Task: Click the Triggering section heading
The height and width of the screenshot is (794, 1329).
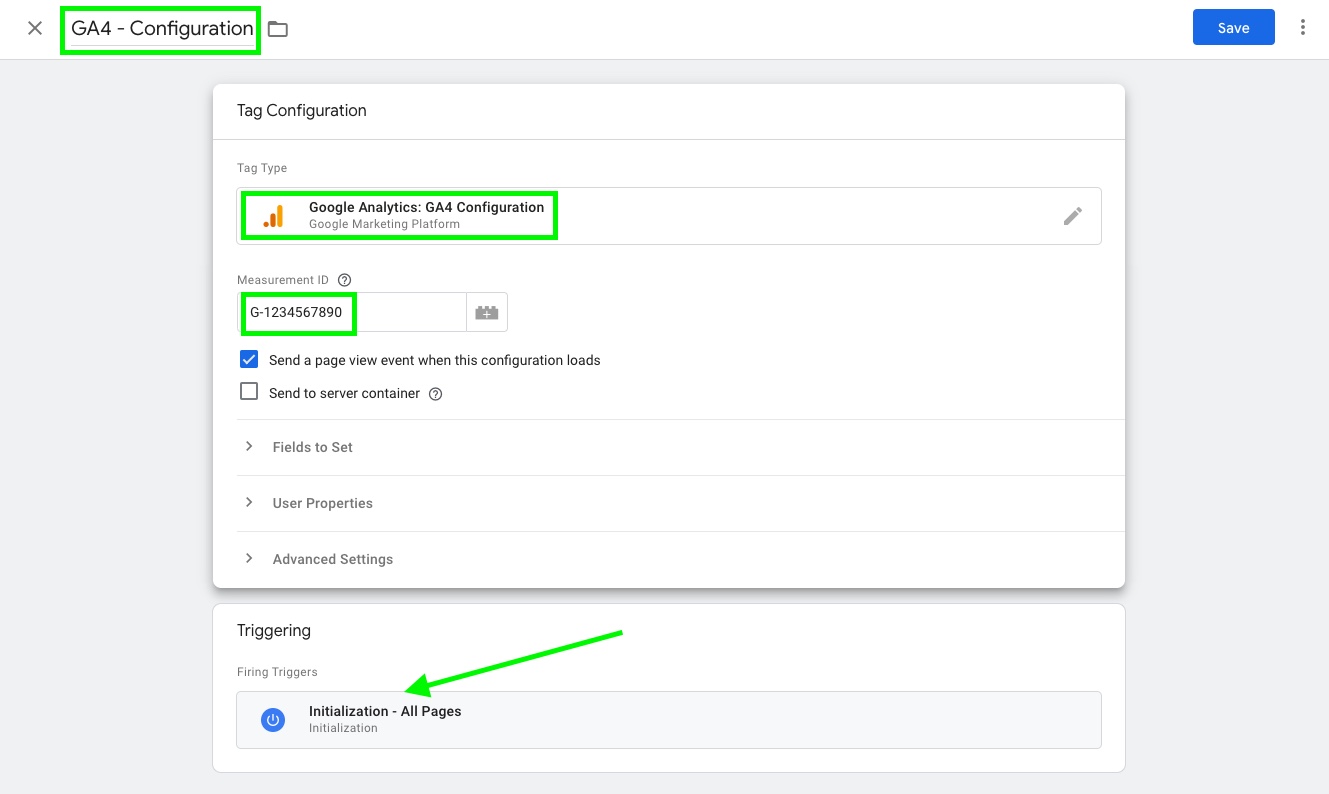Action: coord(274,630)
